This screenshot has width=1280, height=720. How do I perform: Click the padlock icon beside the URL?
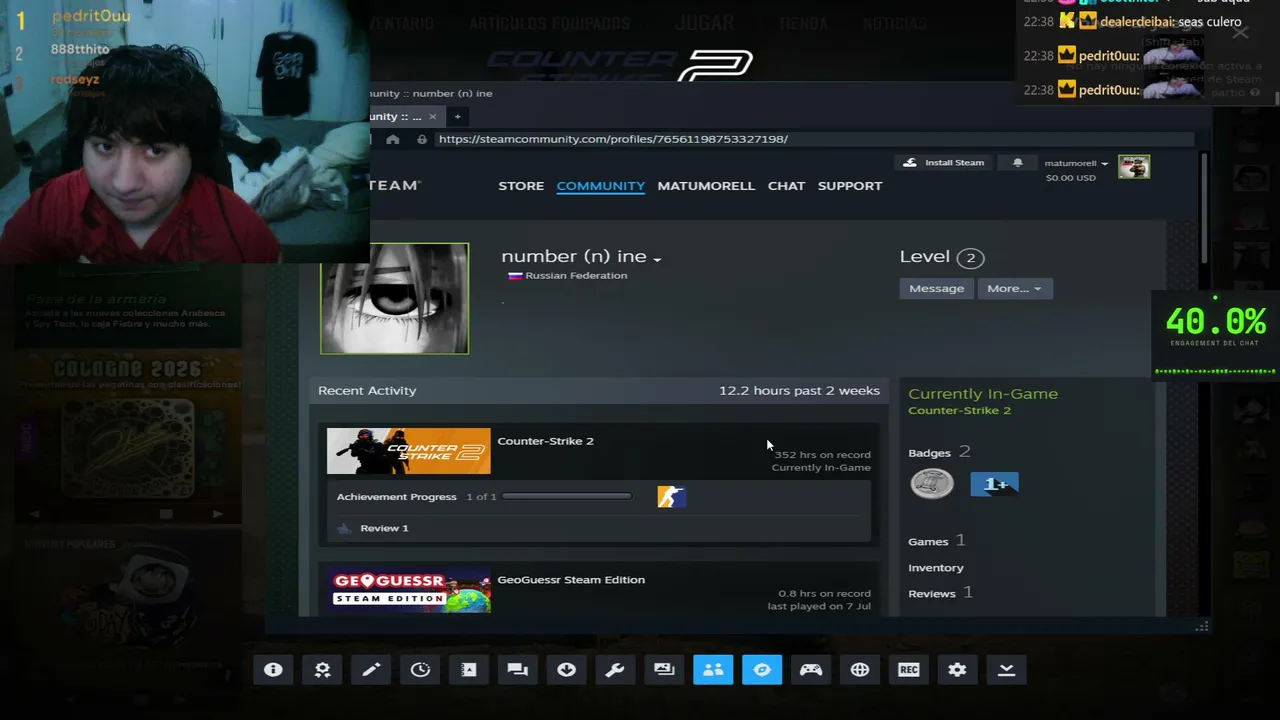click(422, 139)
